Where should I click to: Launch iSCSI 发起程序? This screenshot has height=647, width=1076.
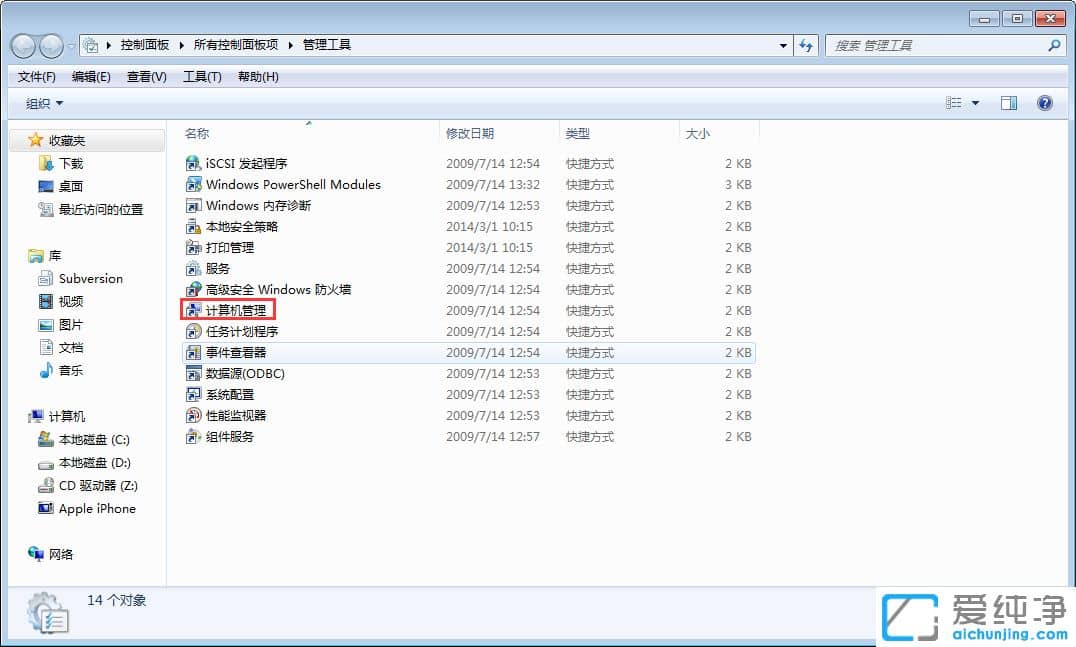[238, 163]
